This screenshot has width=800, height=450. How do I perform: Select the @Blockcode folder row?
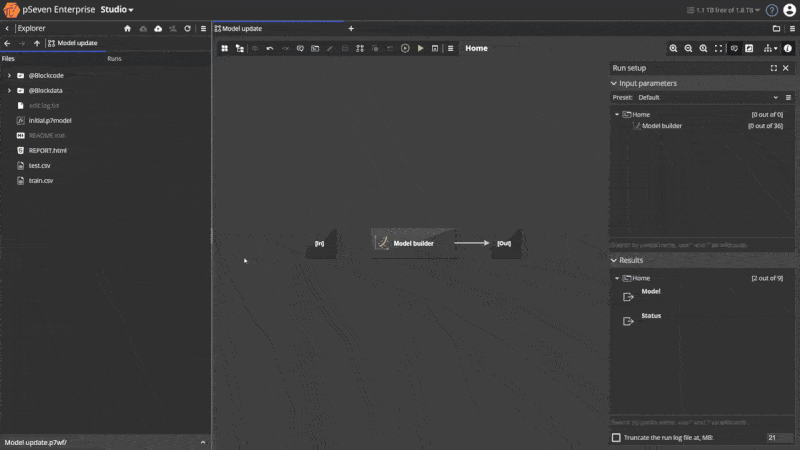tap(105, 76)
